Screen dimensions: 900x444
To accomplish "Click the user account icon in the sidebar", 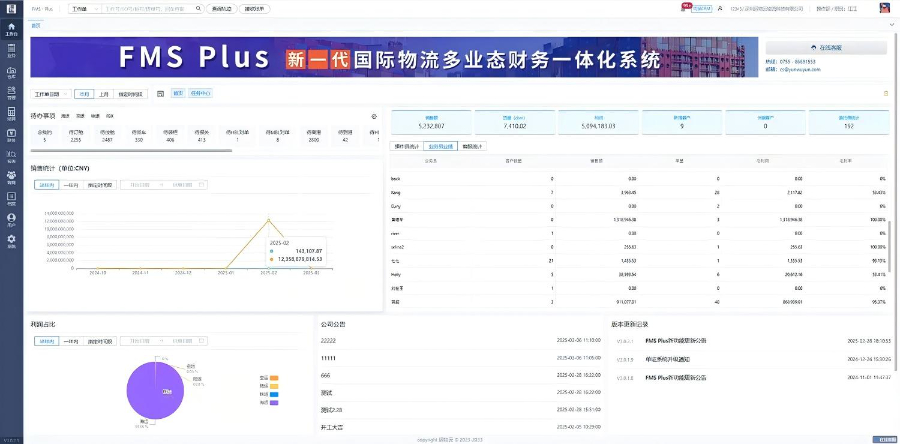I will pos(11,218).
